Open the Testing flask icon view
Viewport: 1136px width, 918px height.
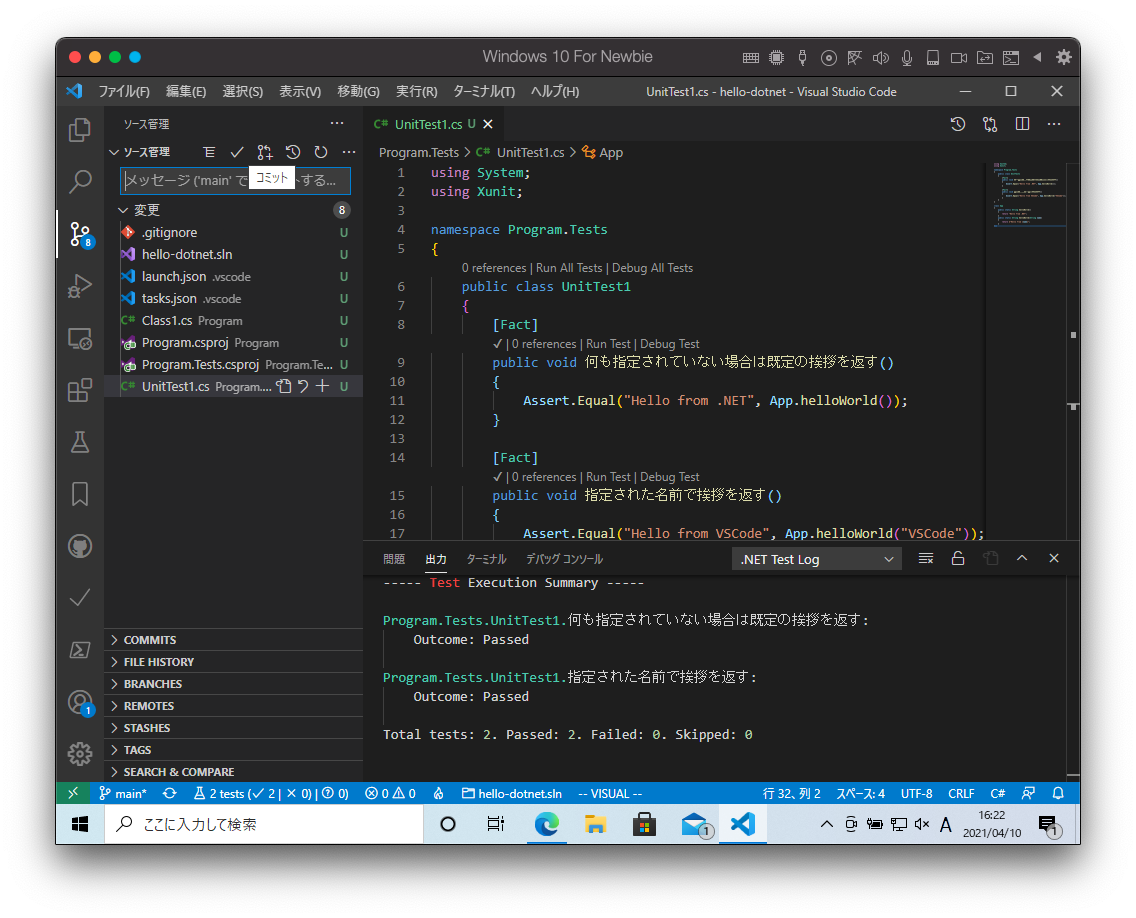point(80,441)
